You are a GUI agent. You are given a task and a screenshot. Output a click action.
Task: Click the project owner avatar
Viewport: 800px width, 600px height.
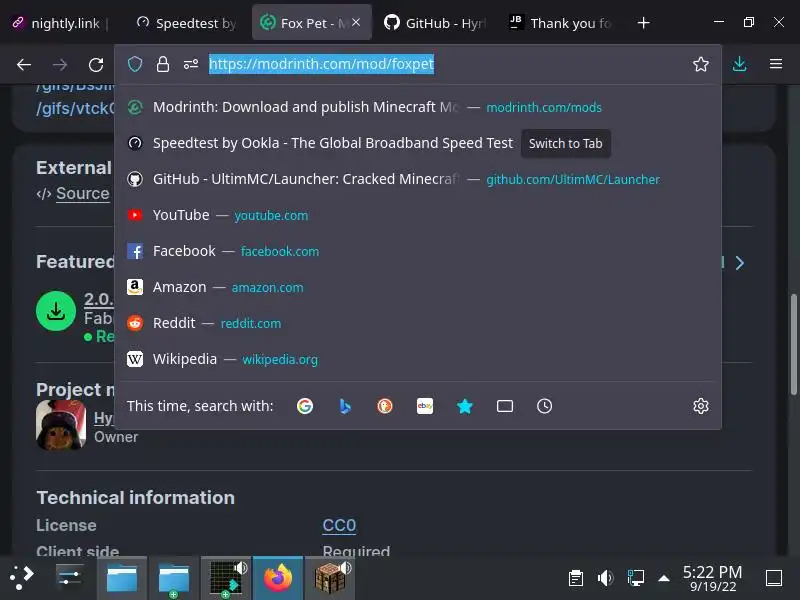pos(61,425)
